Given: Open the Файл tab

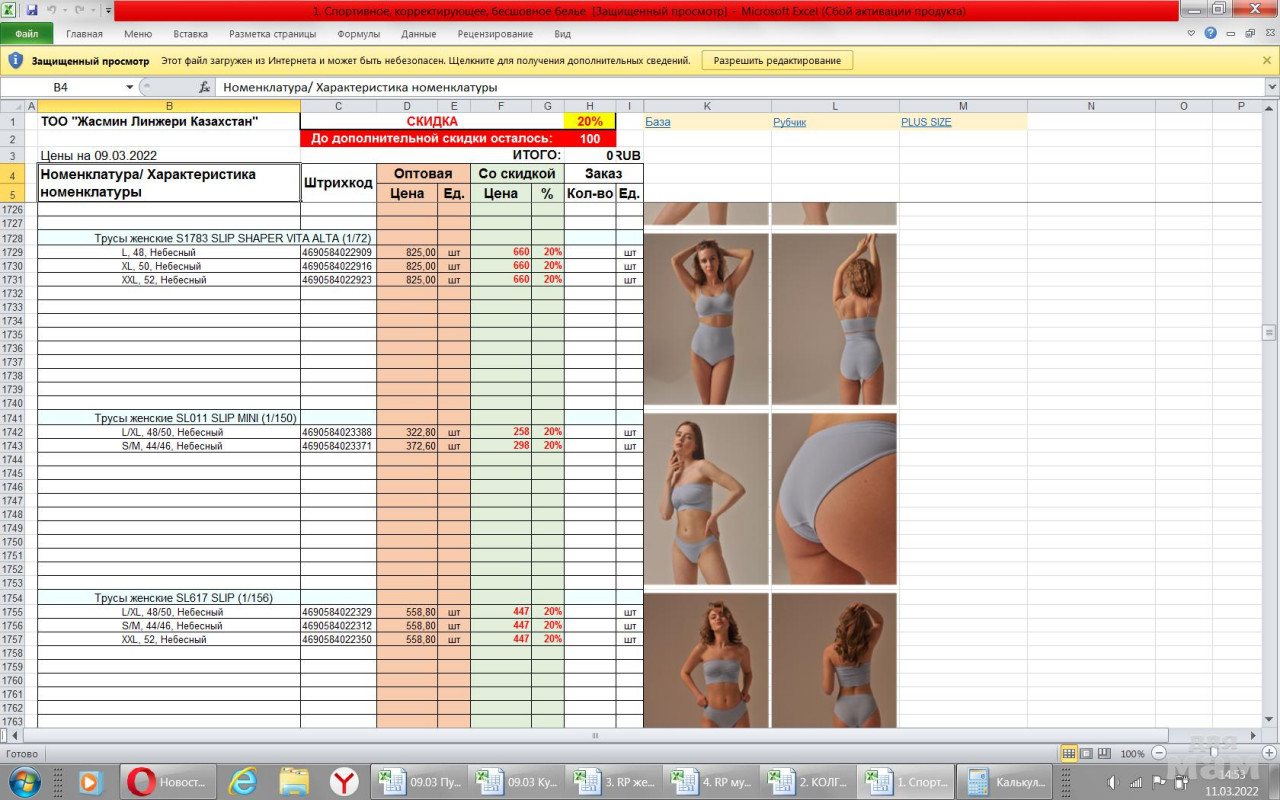Looking at the screenshot, I should click(x=27, y=33).
